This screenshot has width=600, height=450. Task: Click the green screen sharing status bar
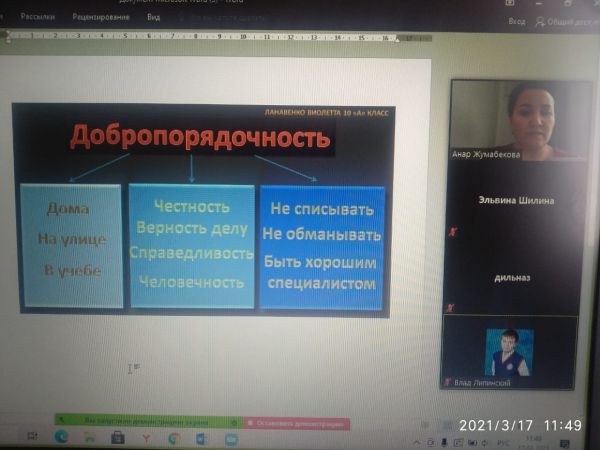pyautogui.click(x=148, y=424)
